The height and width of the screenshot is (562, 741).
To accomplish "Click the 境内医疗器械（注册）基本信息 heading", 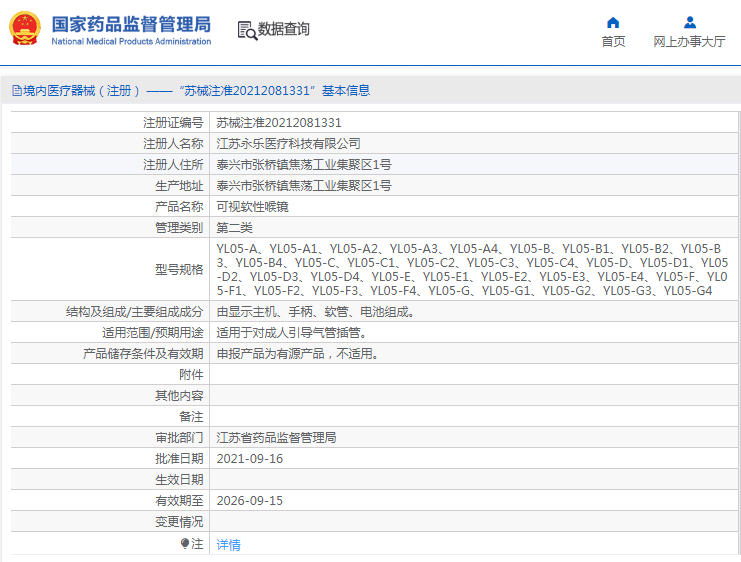I will 196,91.
